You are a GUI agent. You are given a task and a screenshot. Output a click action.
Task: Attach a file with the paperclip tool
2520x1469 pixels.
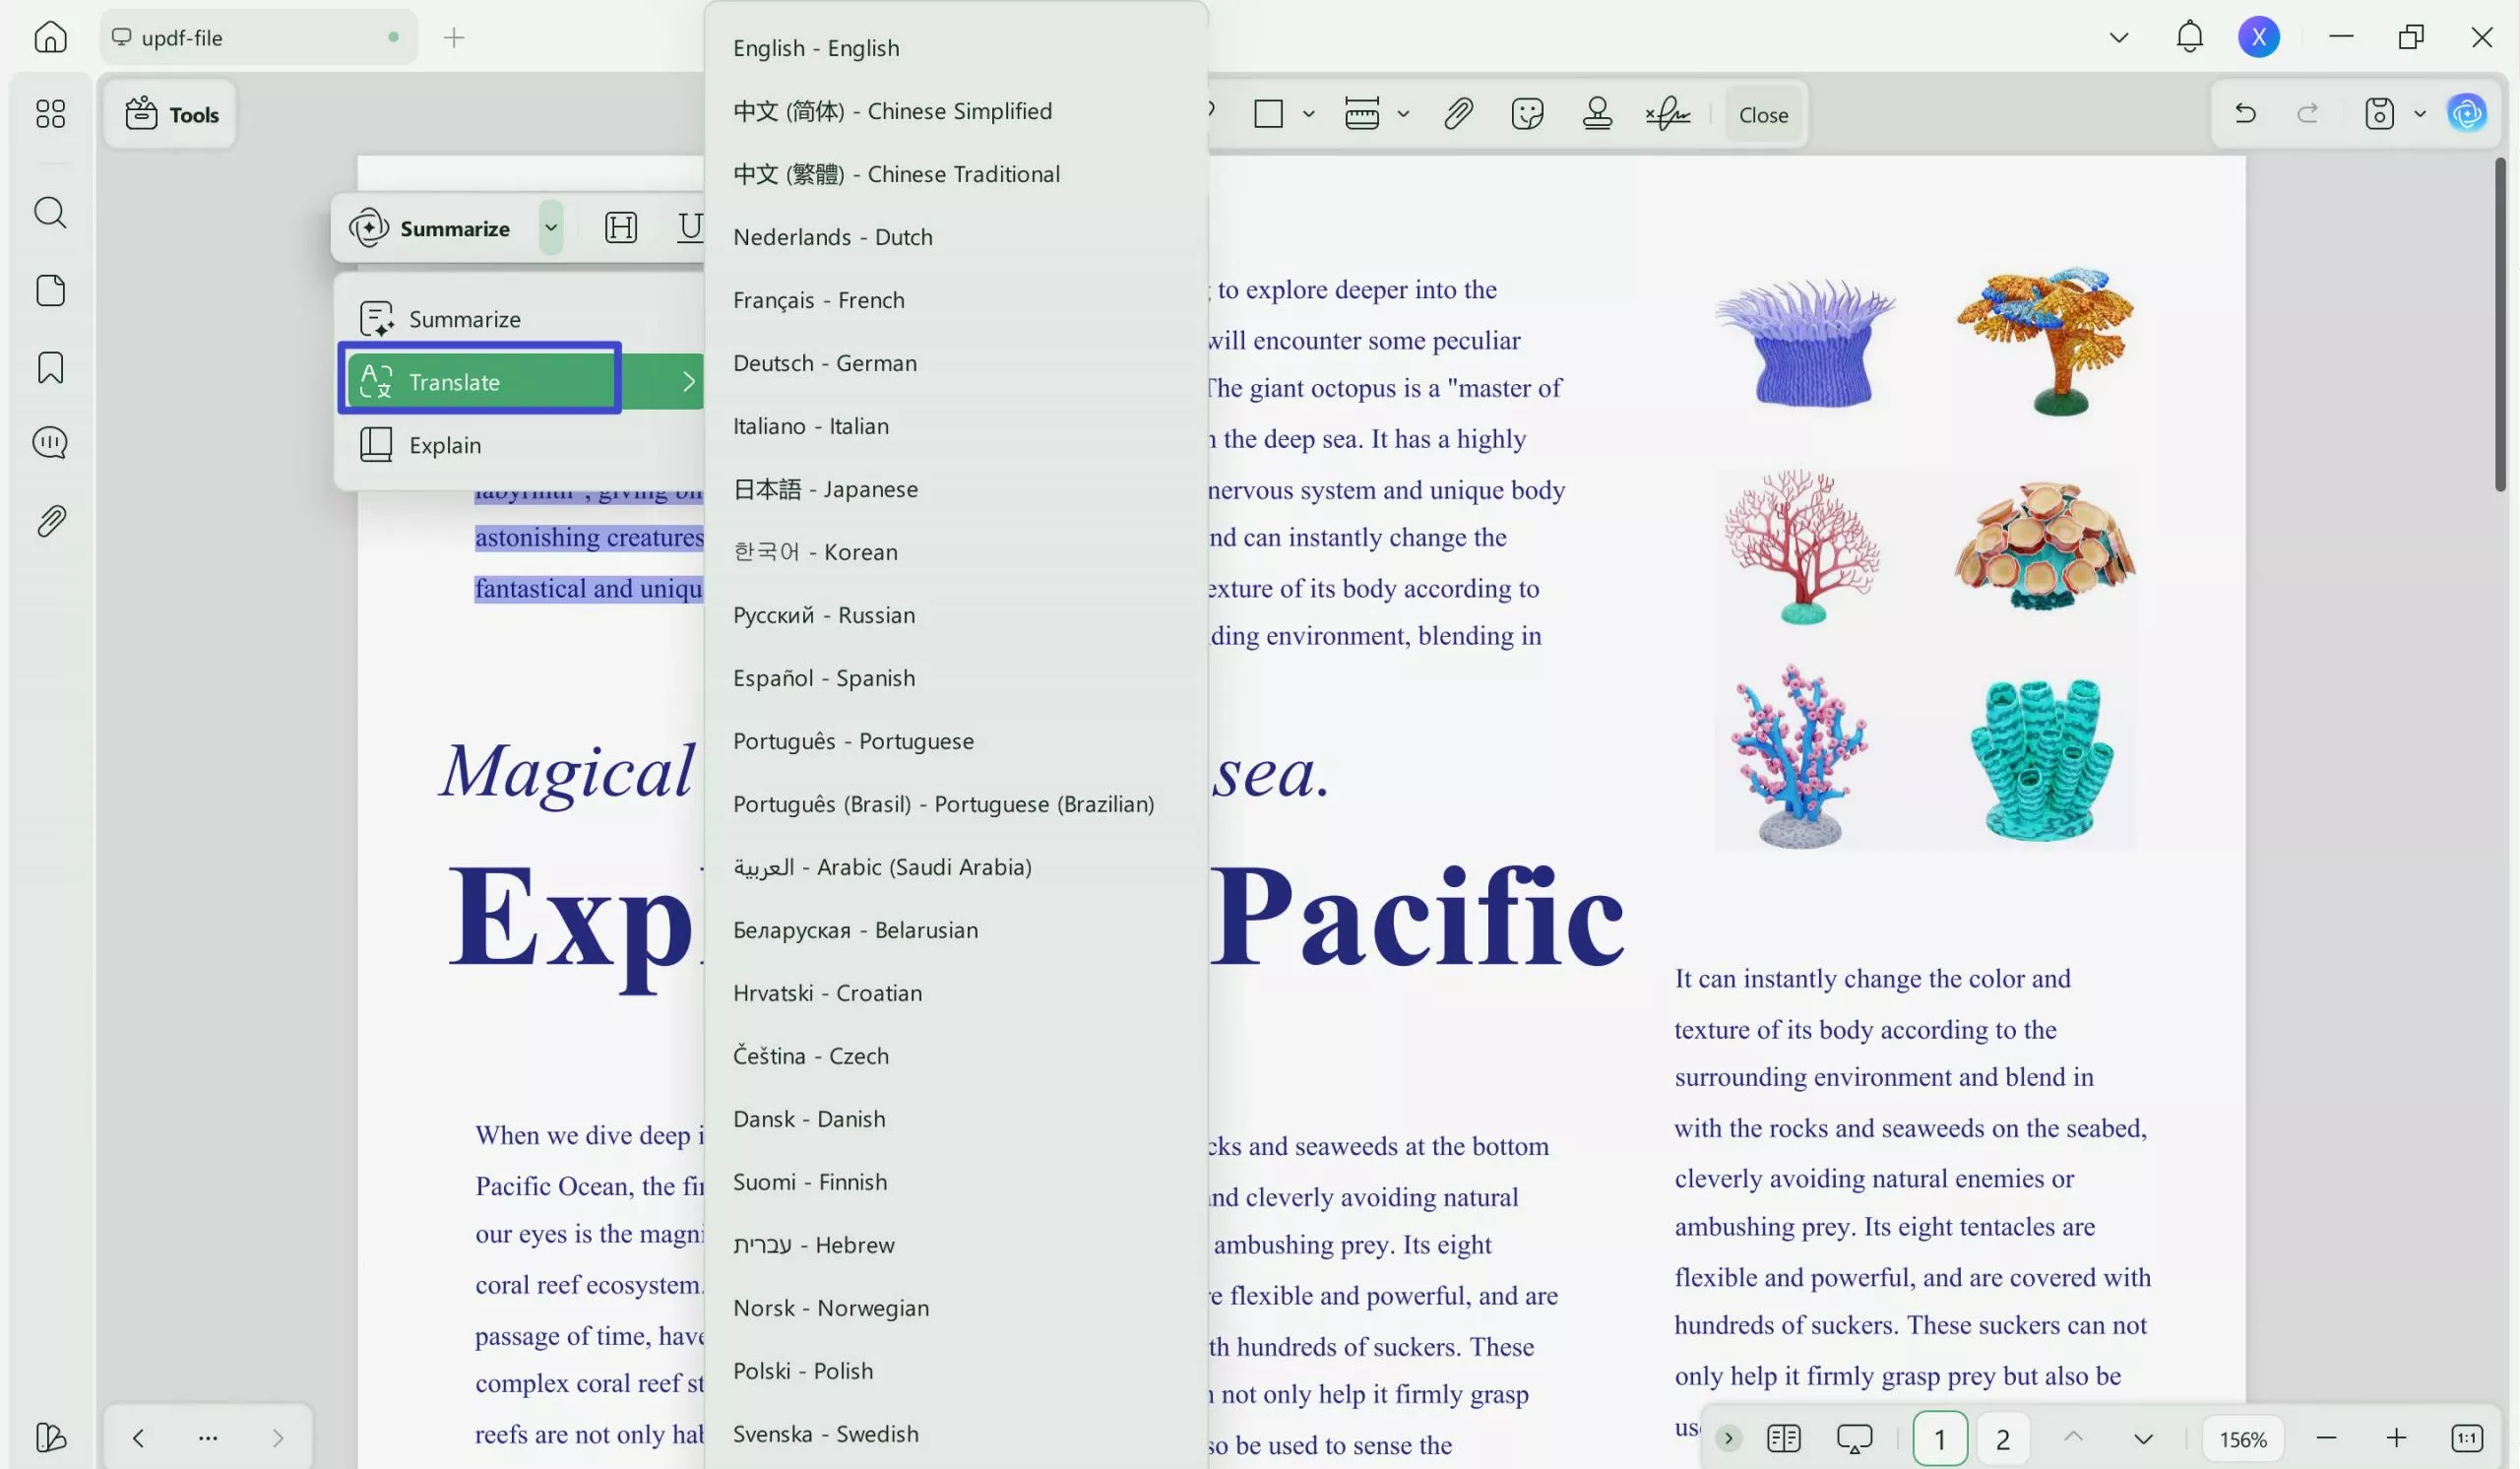pos(1458,114)
